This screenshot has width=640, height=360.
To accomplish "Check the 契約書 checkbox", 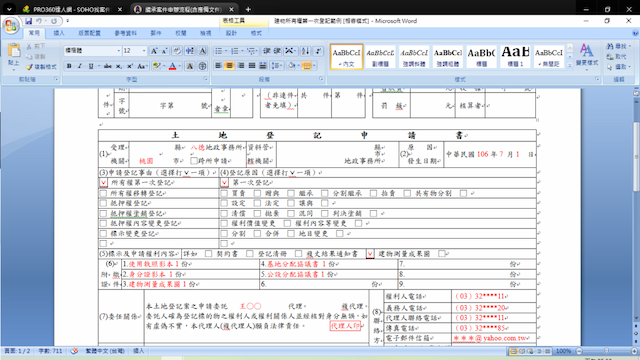I will pos(209,254).
